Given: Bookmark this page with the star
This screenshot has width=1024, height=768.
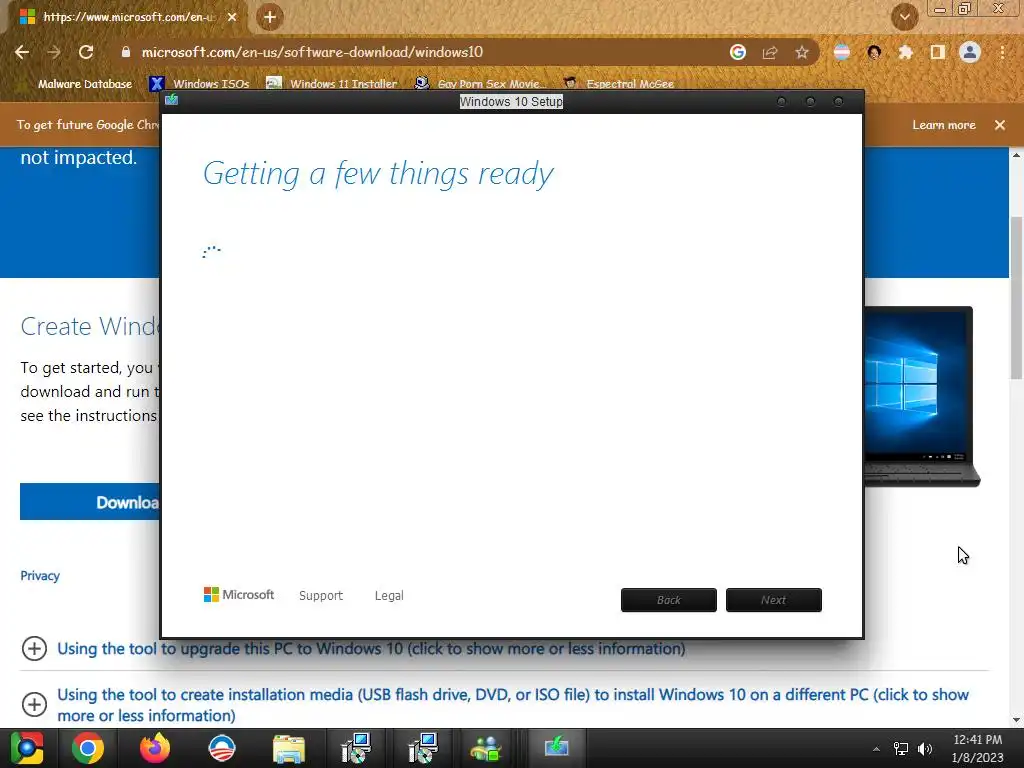Looking at the screenshot, I should pos(802,52).
